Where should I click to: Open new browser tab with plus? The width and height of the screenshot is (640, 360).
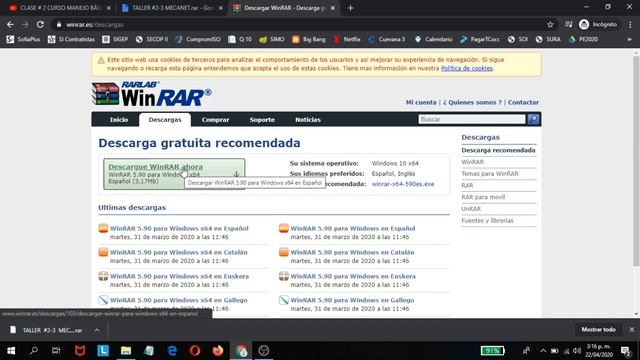tap(351, 8)
